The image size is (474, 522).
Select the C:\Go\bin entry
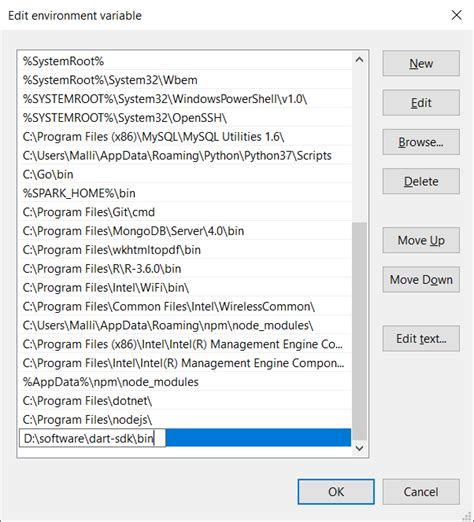click(x=185, y=174)
